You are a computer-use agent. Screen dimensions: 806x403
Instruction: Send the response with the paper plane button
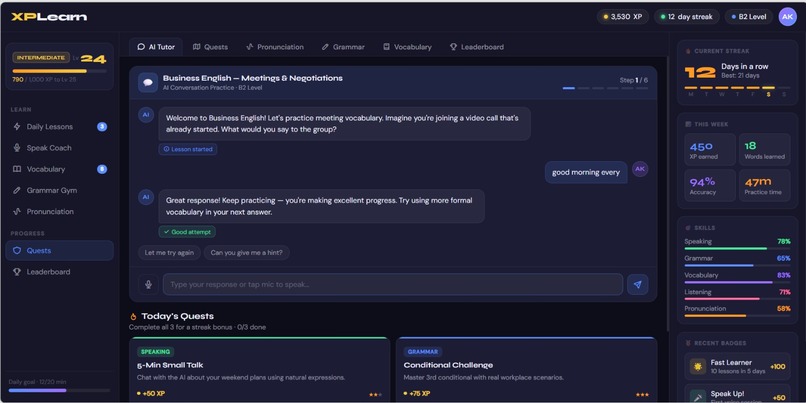tap(637, 284)
